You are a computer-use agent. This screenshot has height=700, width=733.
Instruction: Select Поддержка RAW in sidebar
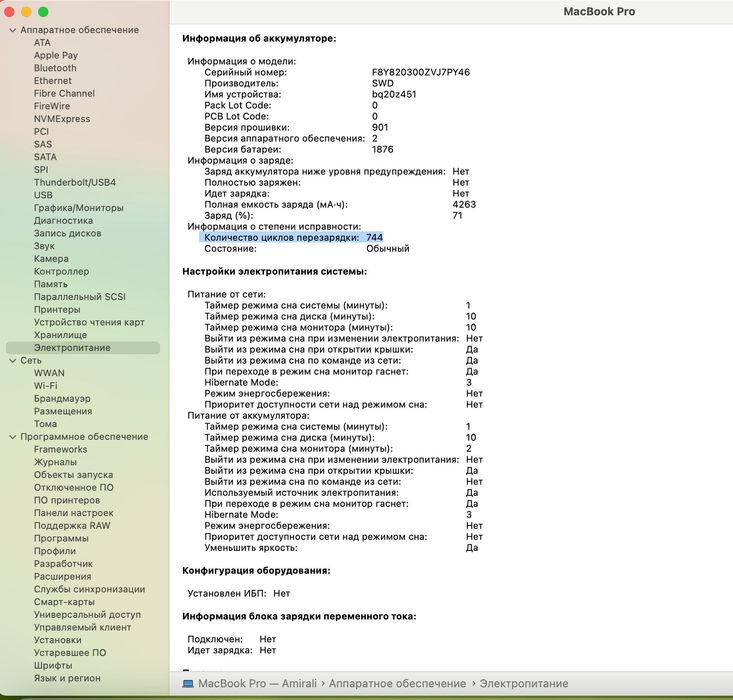coord(72,526)
